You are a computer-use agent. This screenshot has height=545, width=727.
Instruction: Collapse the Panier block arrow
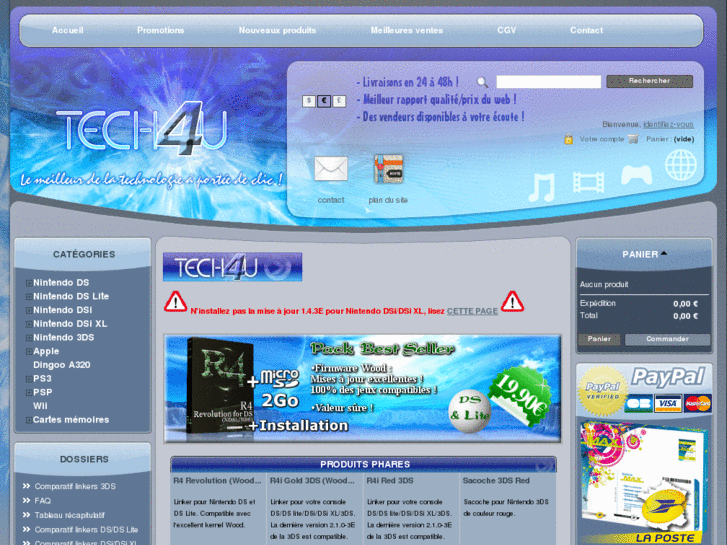(x=663, y=253)
